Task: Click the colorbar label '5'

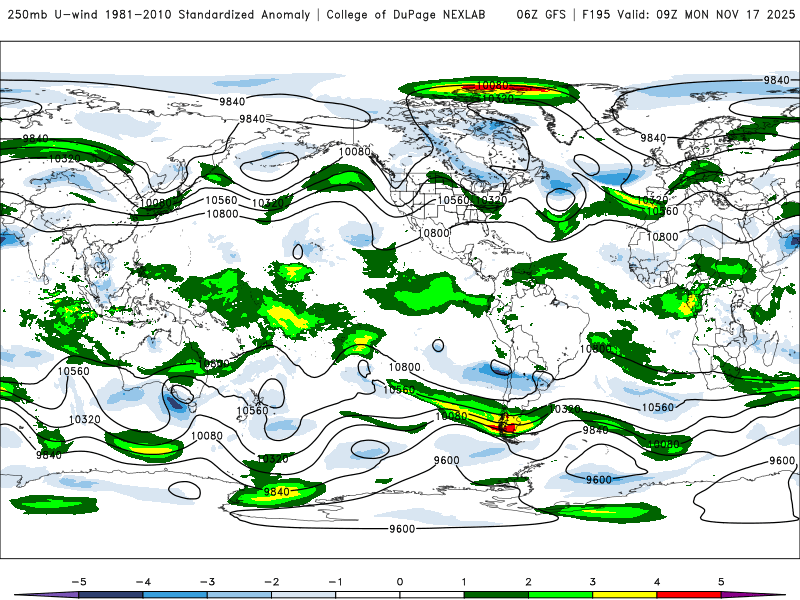Action: tap(721, 582)
